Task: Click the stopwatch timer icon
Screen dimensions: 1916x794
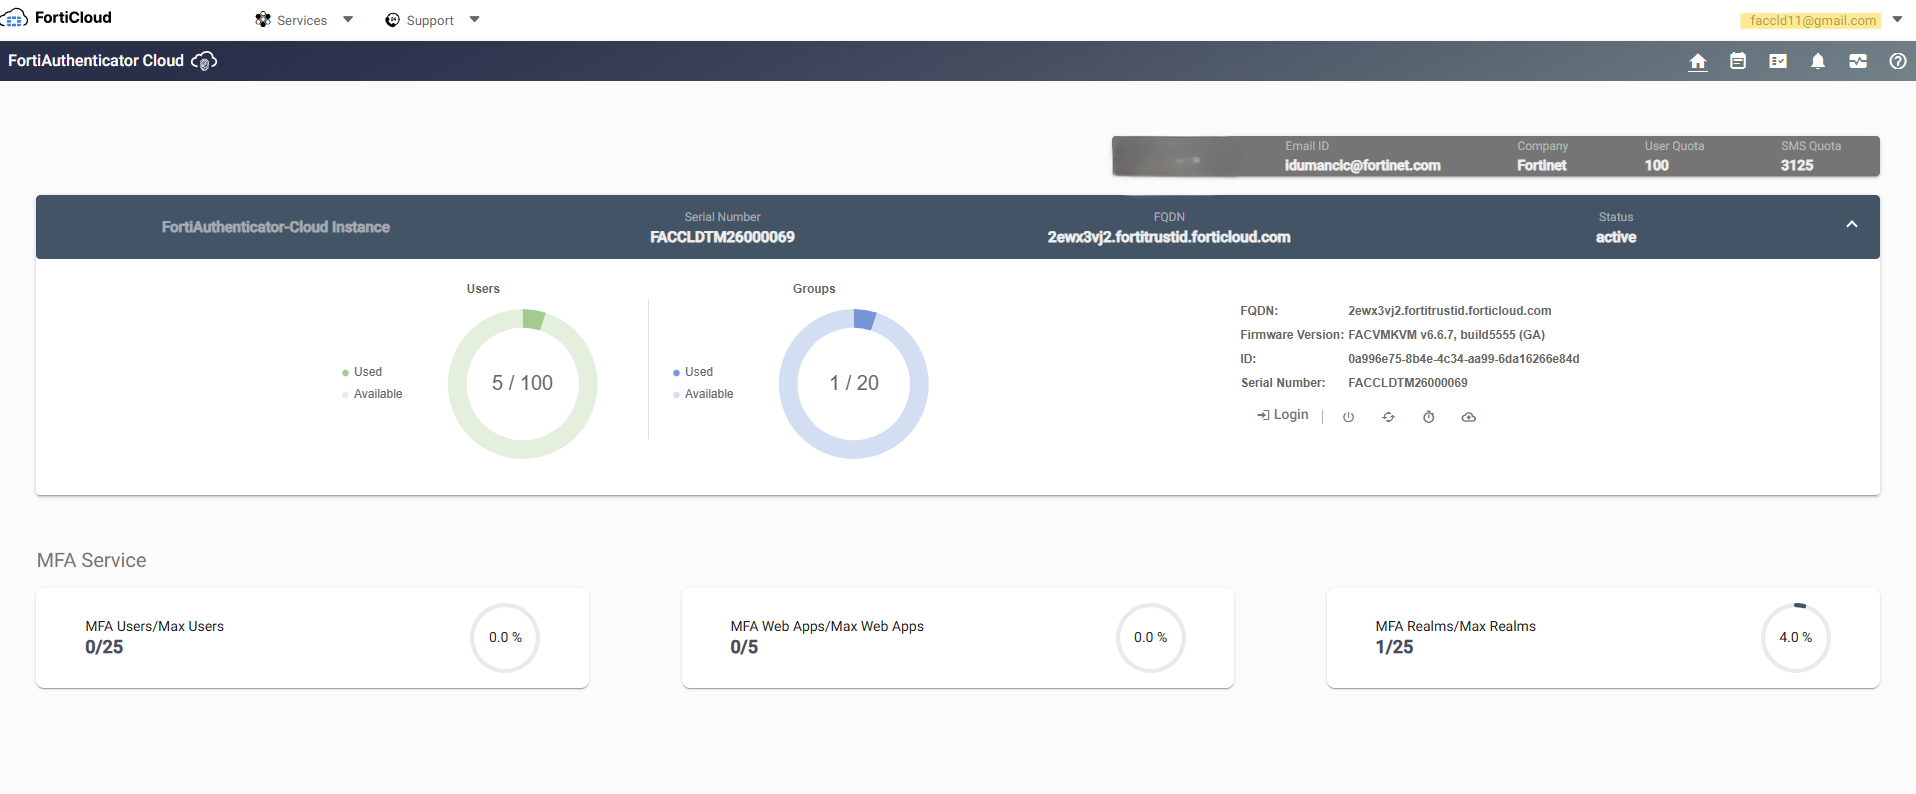Action: 1428,417
